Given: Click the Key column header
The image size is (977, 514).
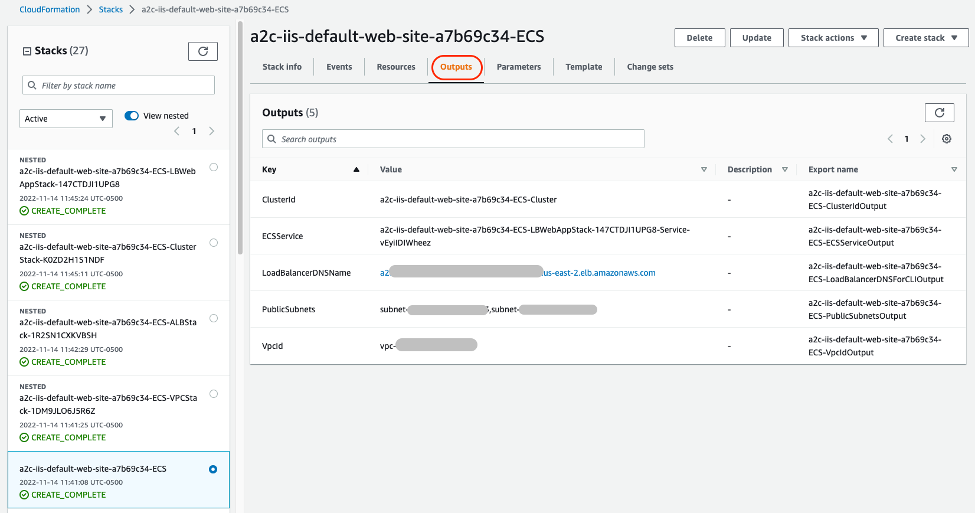Looking at the screenshot, I should point(269,169).
